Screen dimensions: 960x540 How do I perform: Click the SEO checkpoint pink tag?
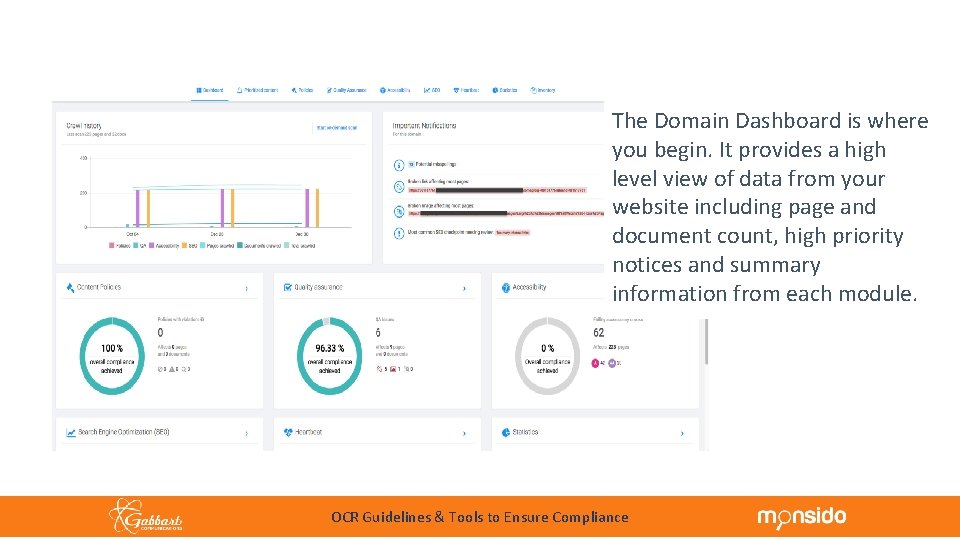512,233
